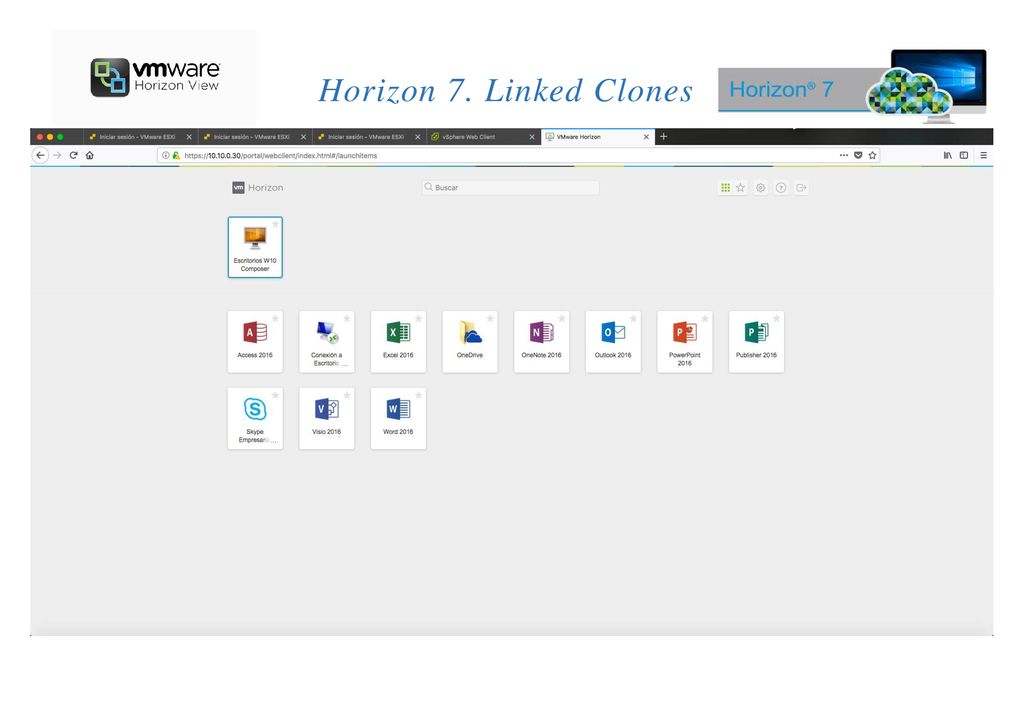Open Outlook 2016
This screenshot has height=724, width=1024.
click(x=613, y=341)
